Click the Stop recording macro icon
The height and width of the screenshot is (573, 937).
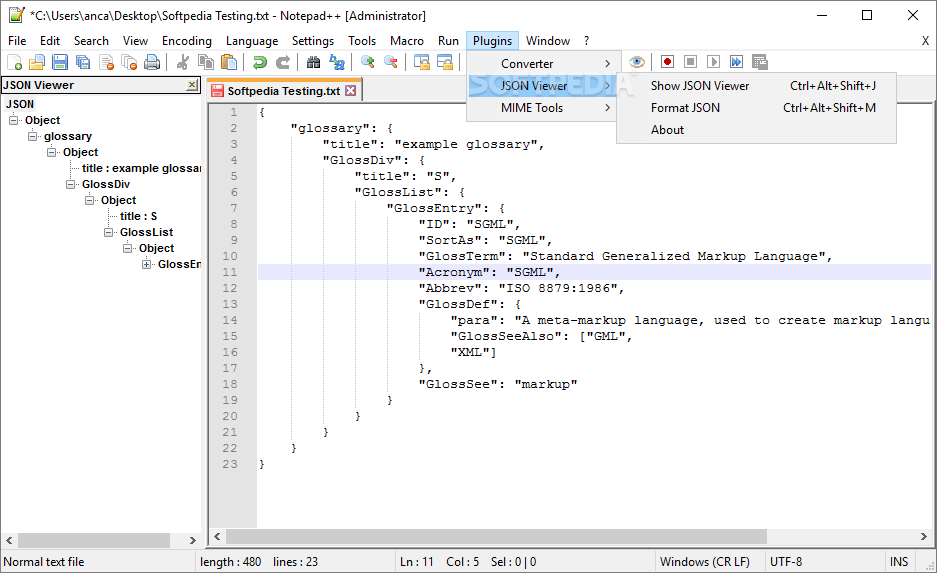(x=690, y=62)
